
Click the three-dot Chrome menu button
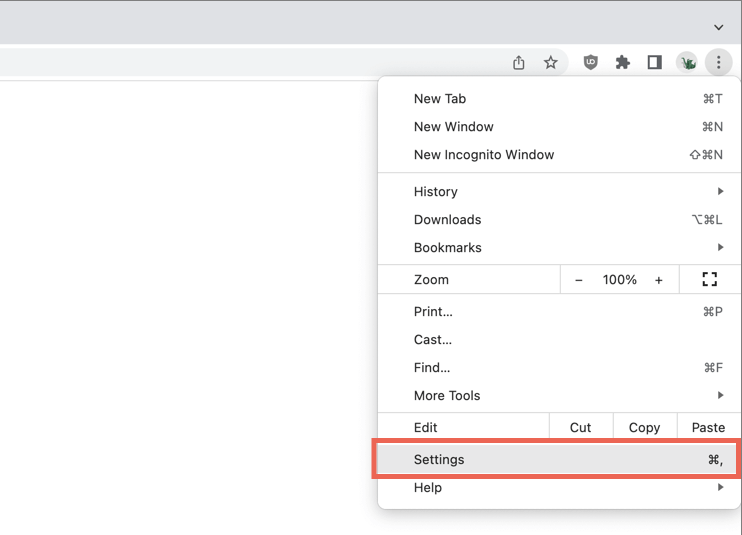718,63
